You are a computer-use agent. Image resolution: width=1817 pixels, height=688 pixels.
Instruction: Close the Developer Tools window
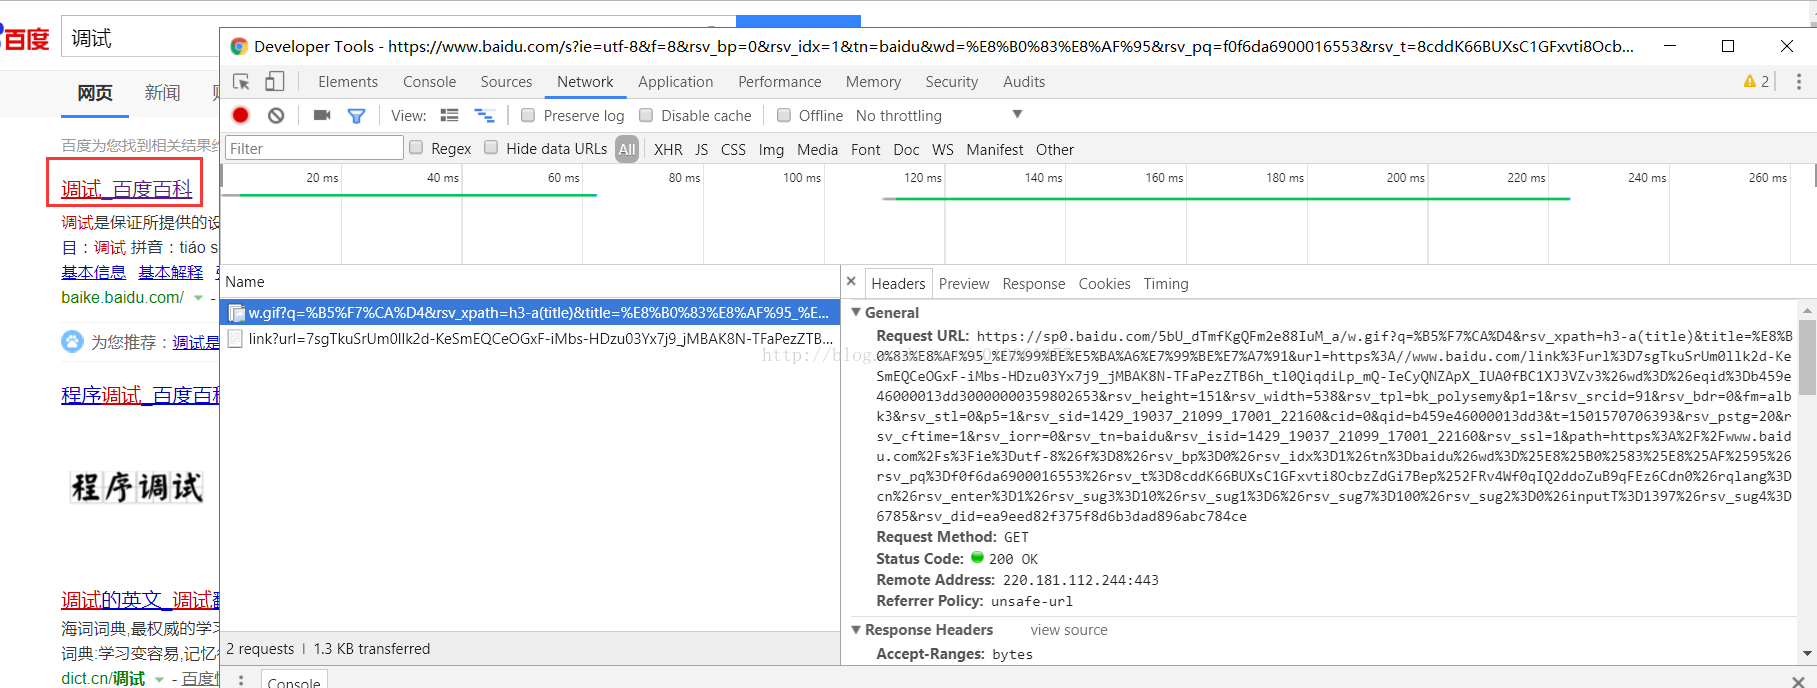1787,46
